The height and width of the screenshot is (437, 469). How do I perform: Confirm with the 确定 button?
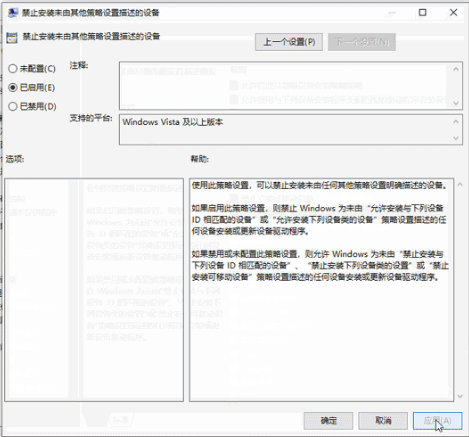[x=328, y=421]
